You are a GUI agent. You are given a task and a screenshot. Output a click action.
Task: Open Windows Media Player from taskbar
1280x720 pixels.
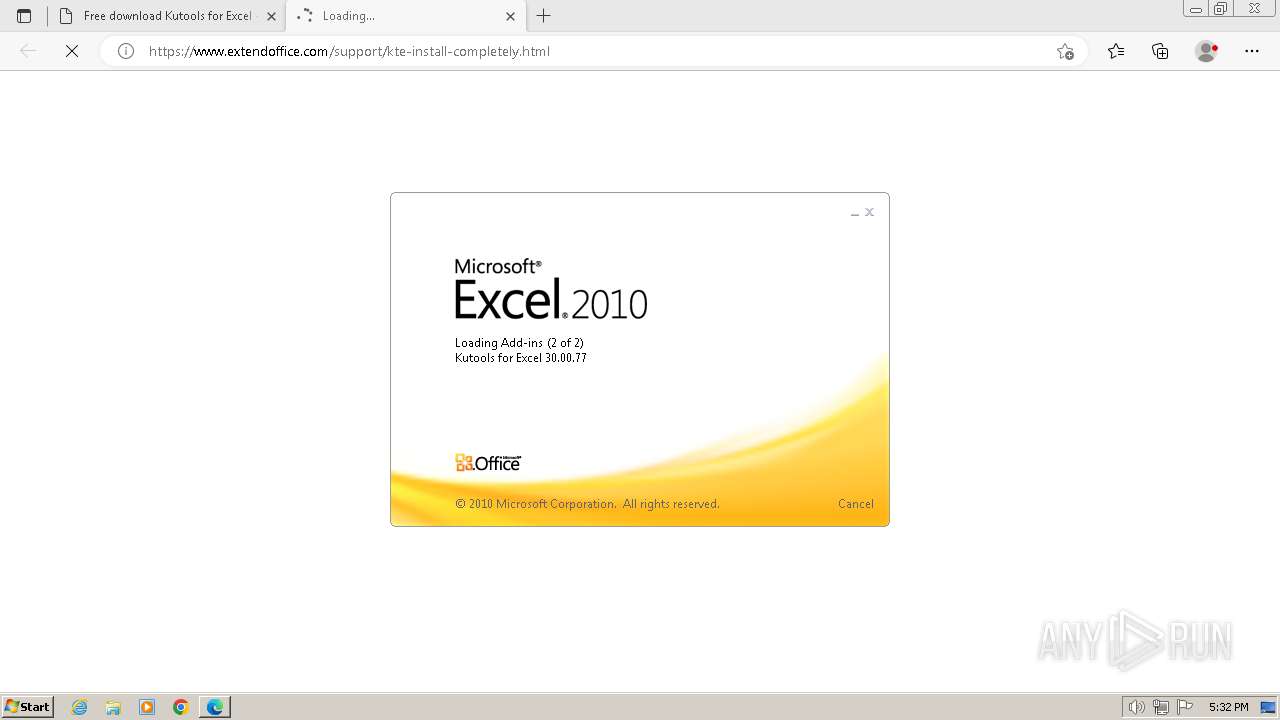pos(147,707)
